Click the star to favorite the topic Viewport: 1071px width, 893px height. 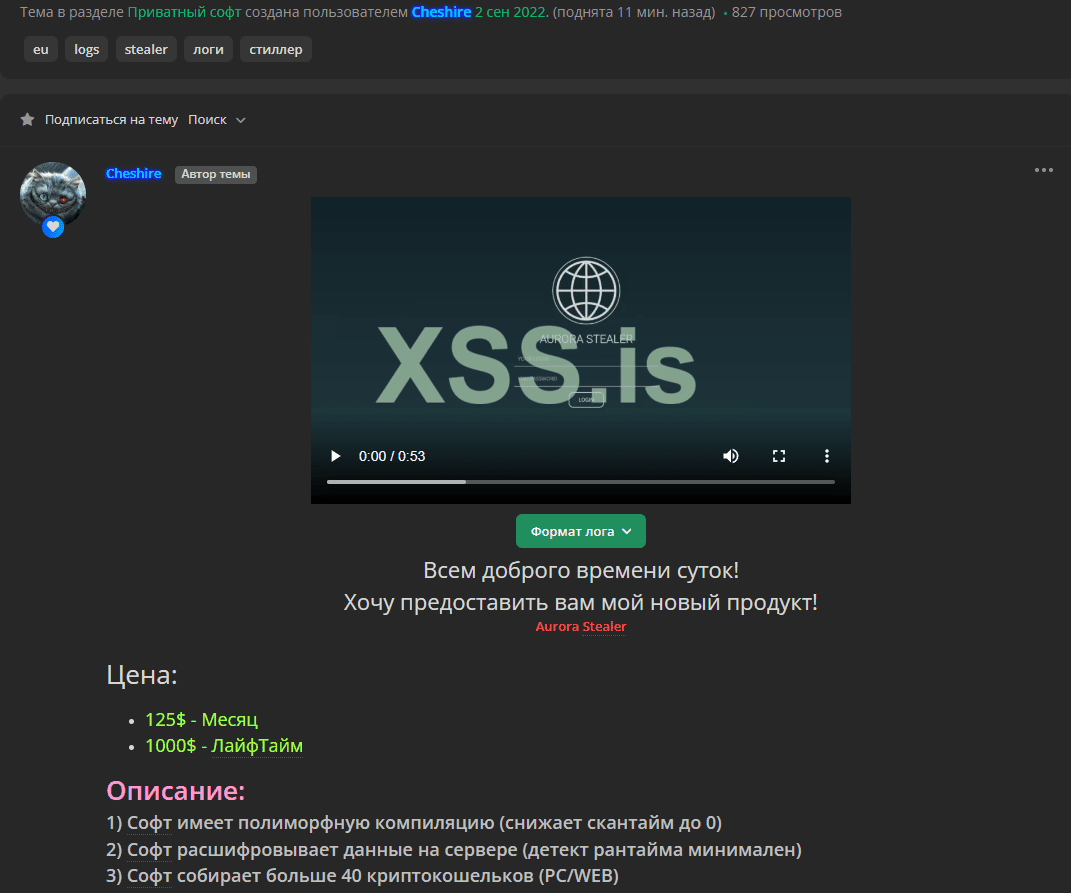coord(28,119)
